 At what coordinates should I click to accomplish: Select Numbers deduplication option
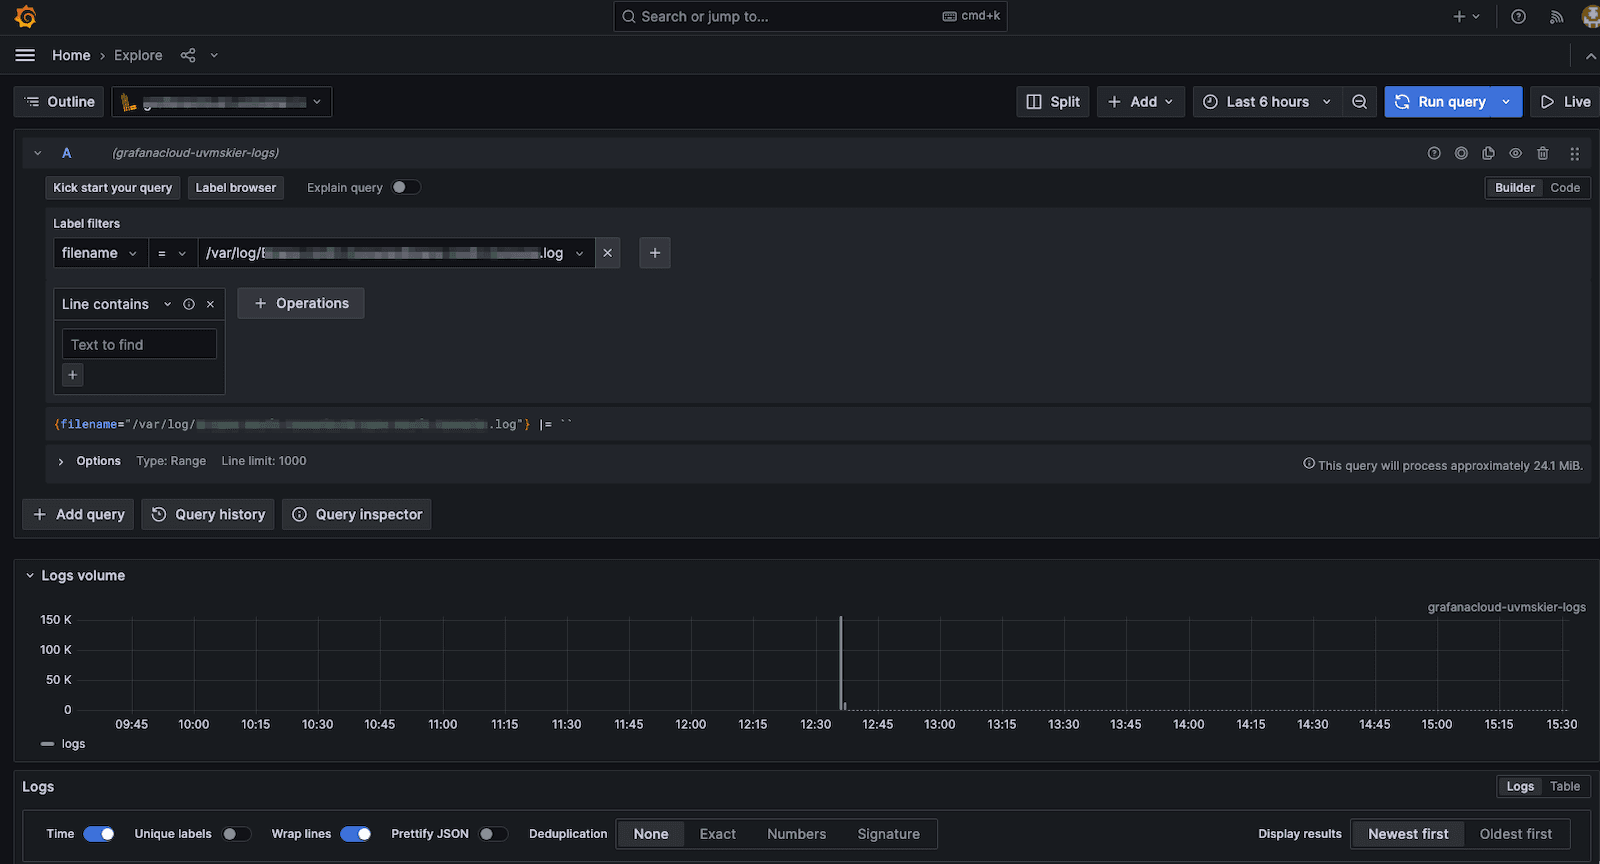click(x=797, y=834)
